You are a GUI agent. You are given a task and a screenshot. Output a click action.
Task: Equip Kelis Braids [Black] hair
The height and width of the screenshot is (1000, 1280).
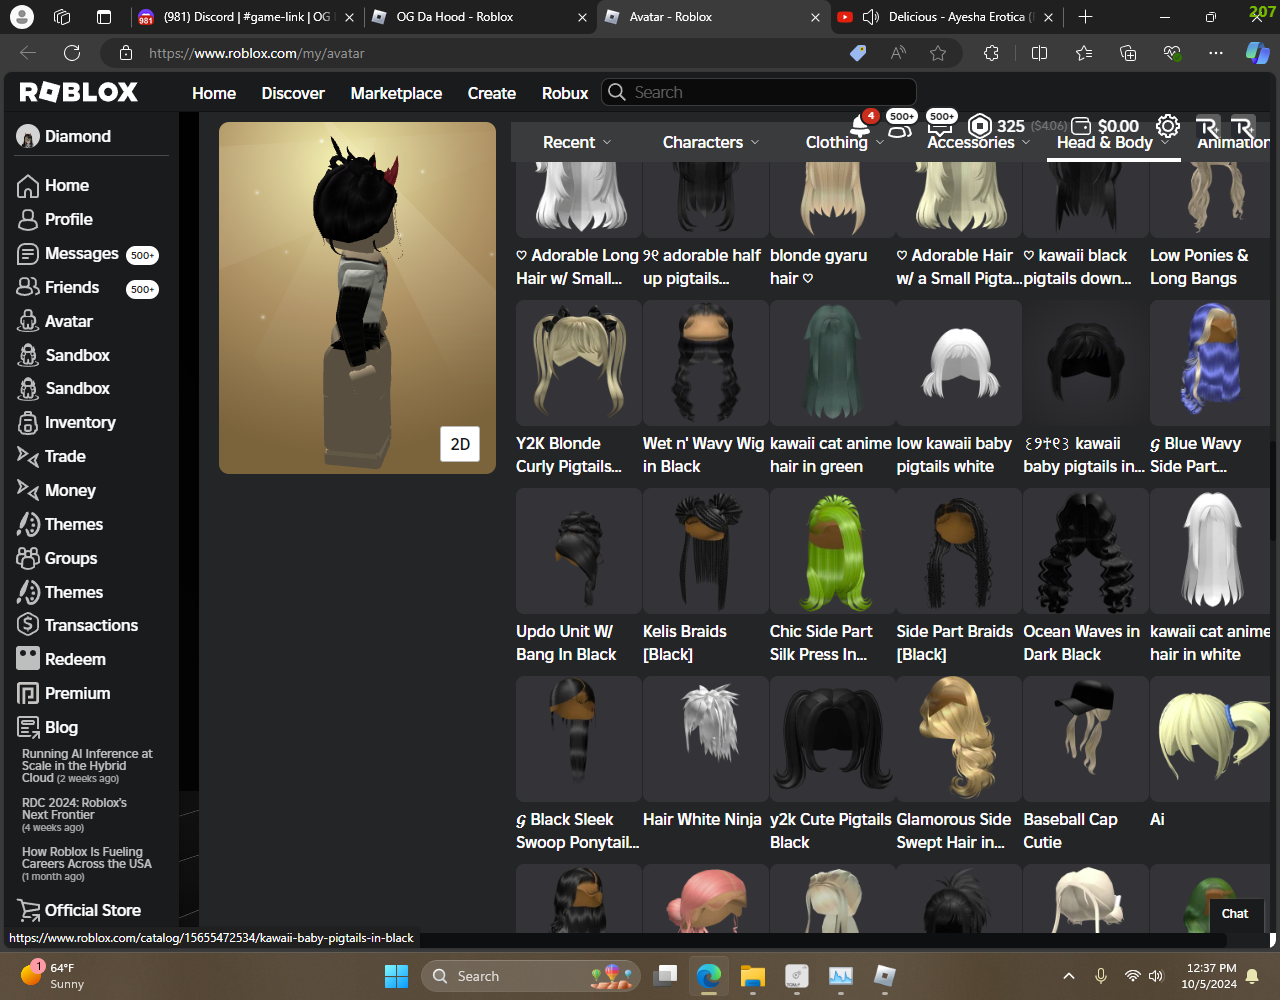(705, 551)
